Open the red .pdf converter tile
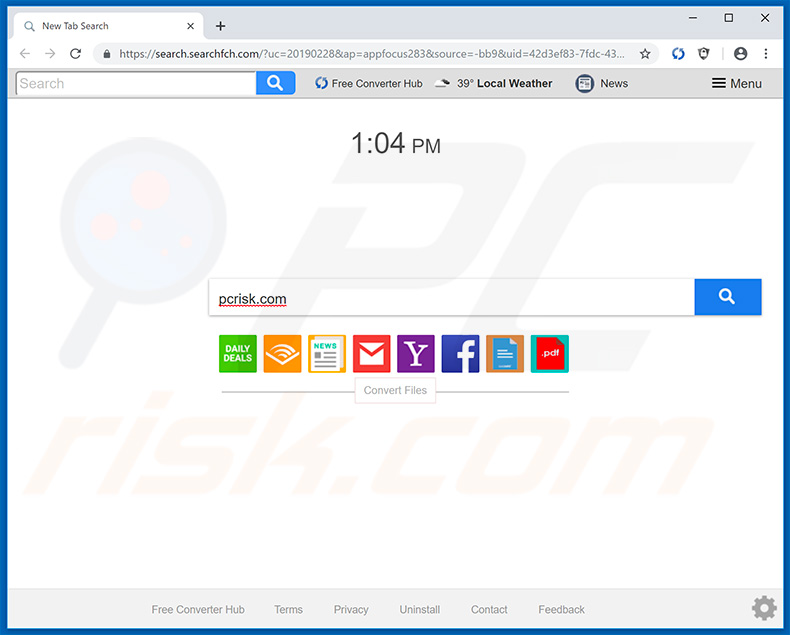Viewport: 790px width, 635px height. coord(550,354)
